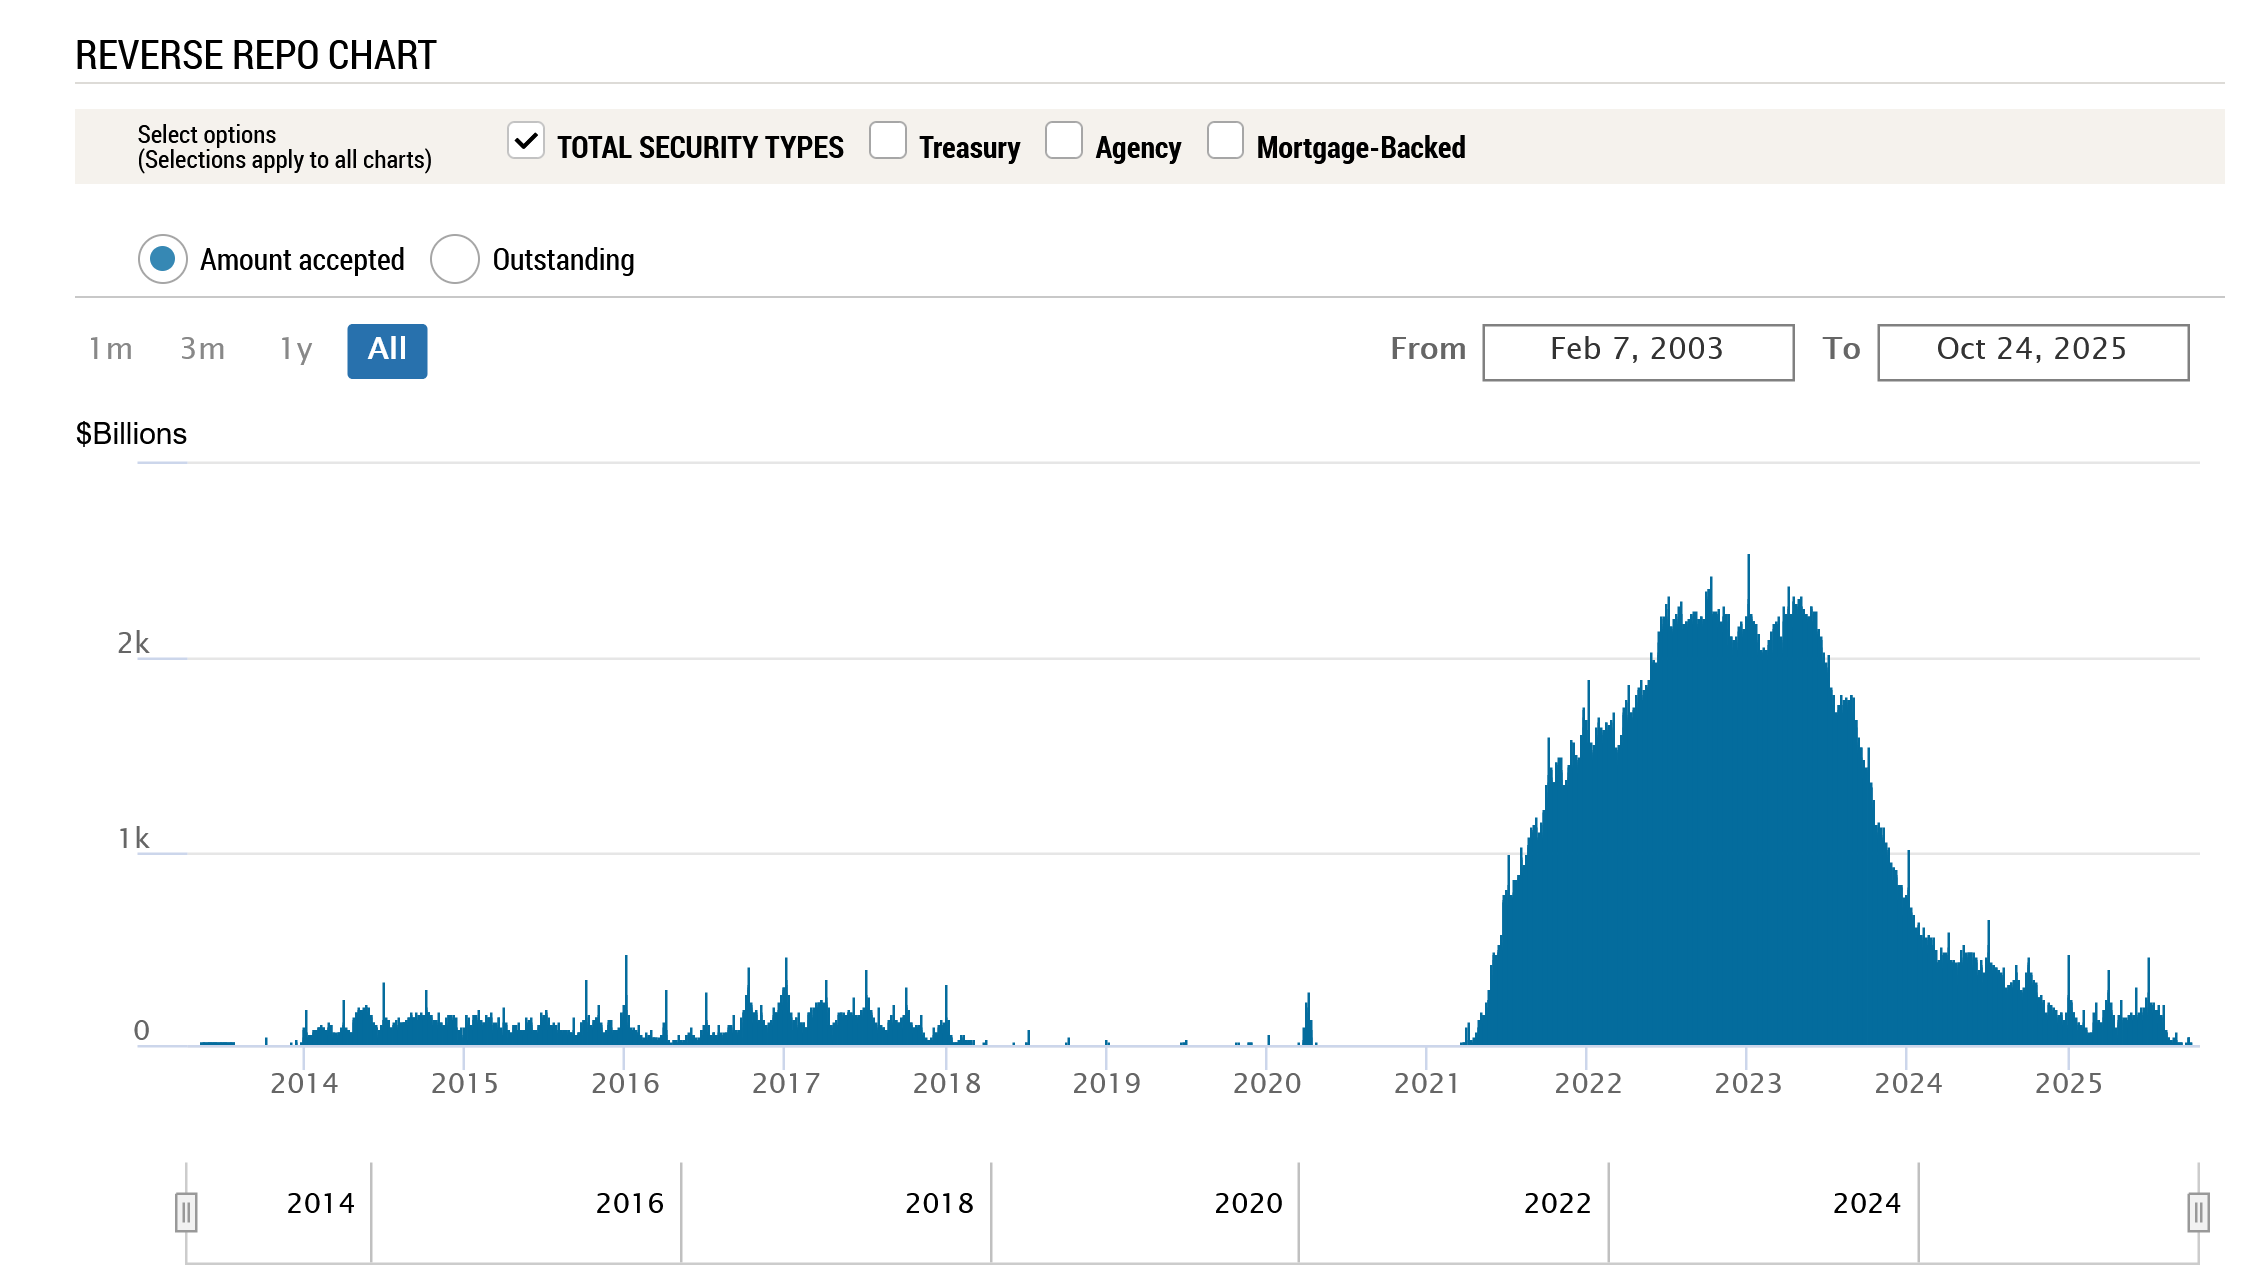Viewport: 2260px width, 1270px height.
Task: Switch range to 3m
Action: (x=202, y=349)
